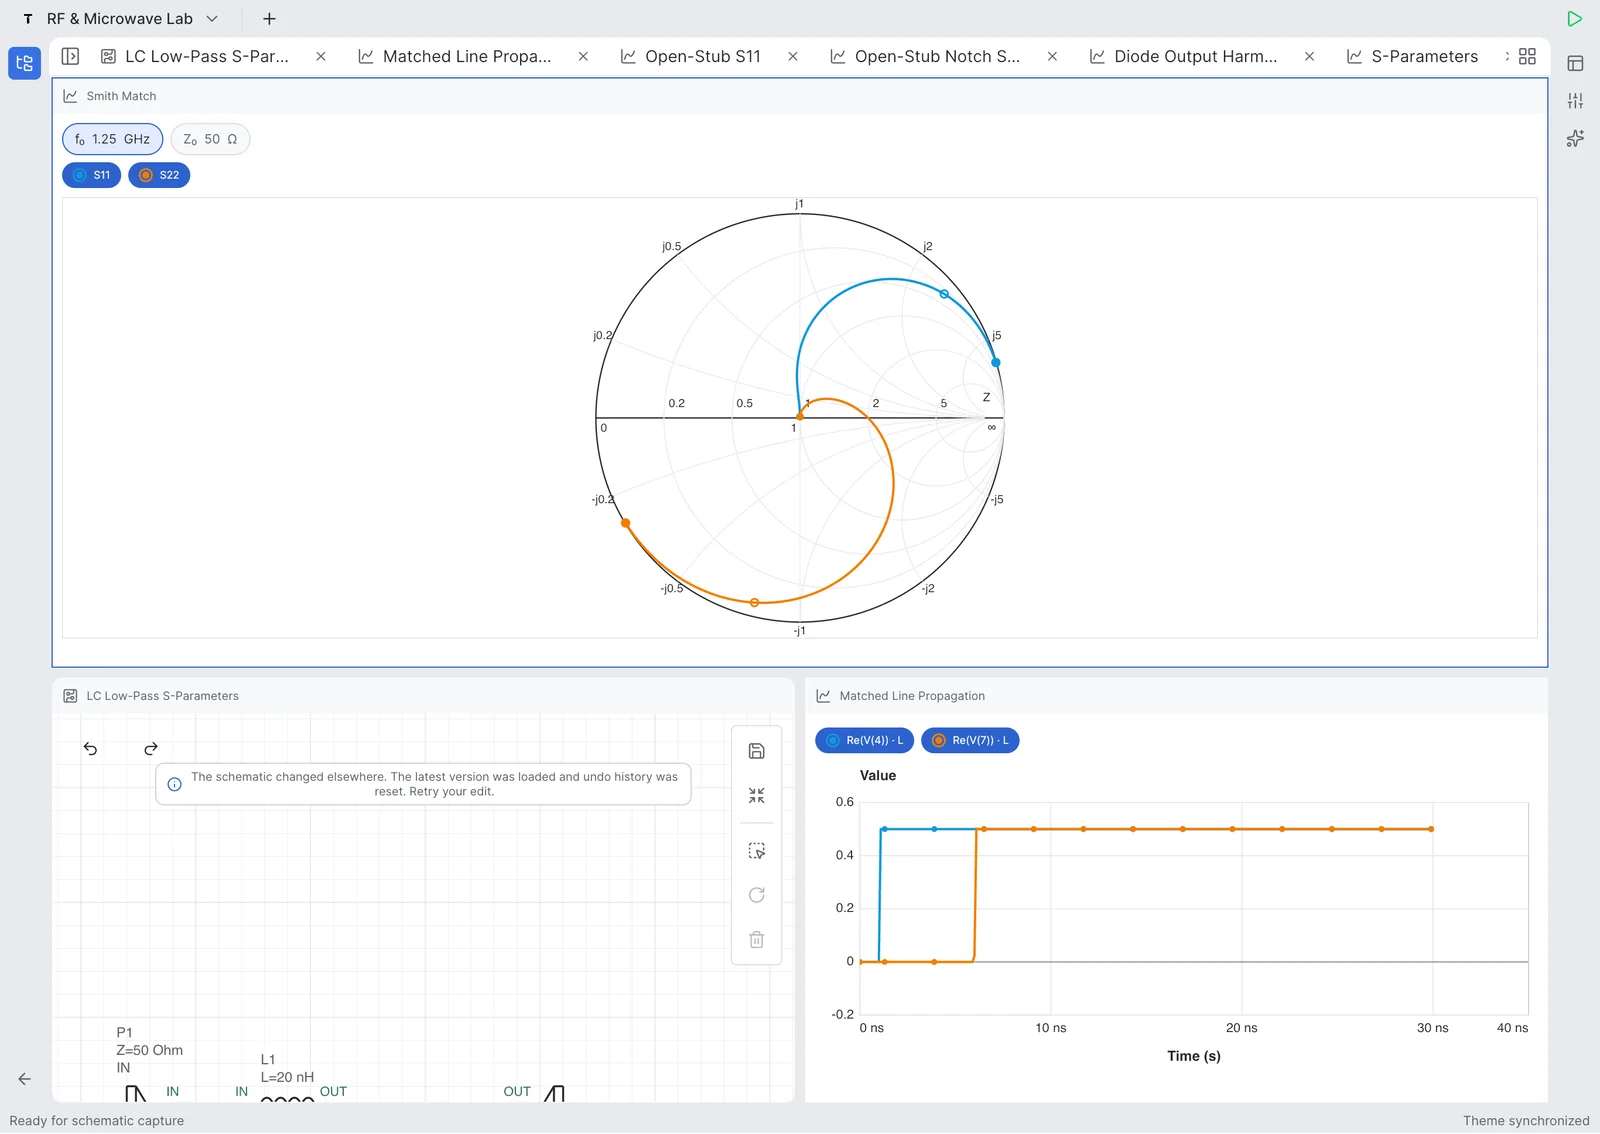
Task: Edit the f₀ 1.25 GHz frequency field
Action: (112, 139)
